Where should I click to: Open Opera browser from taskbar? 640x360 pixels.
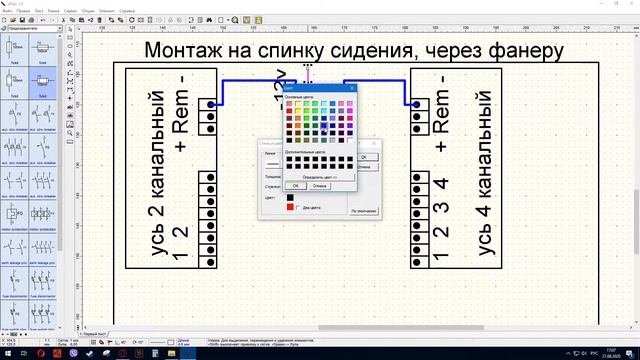click(x=40, y=353)
